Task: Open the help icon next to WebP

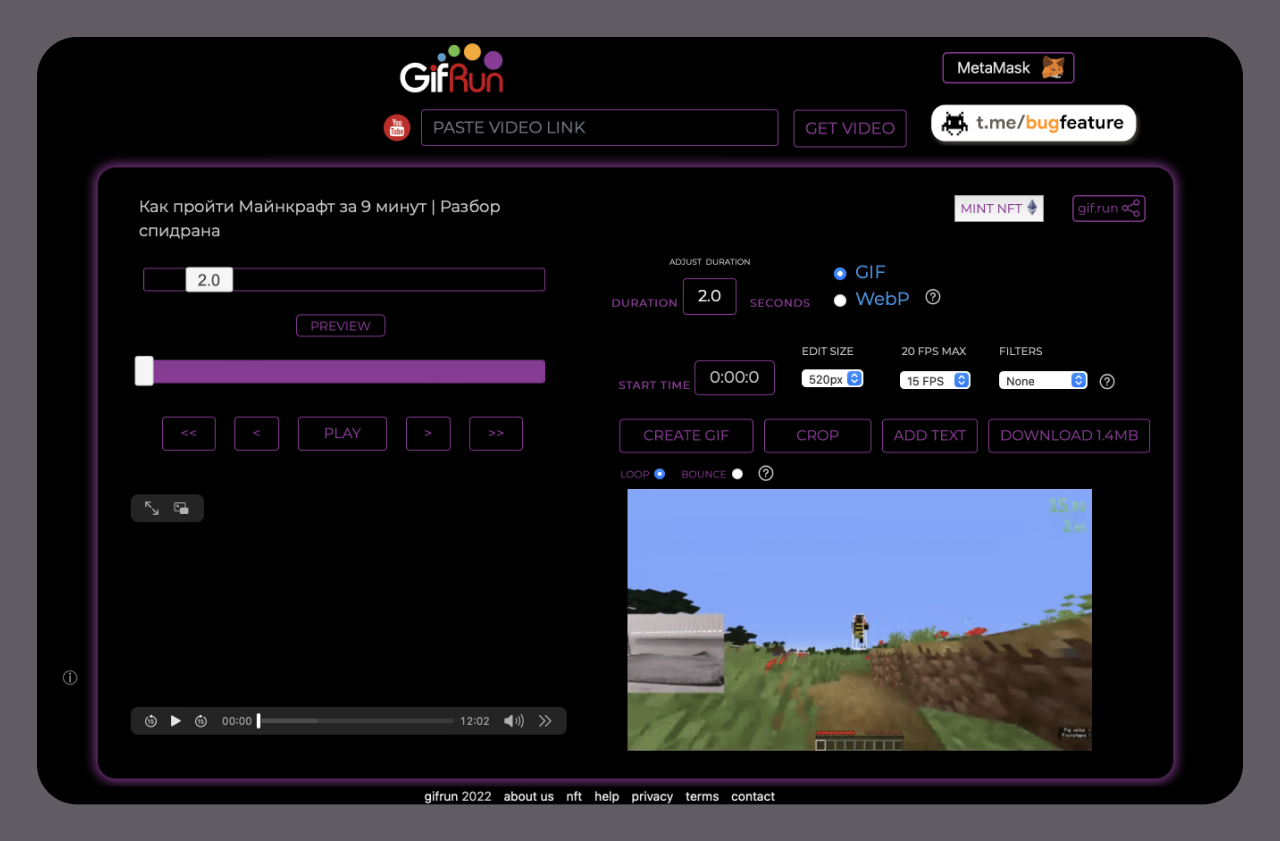Action: pos(933,297)
